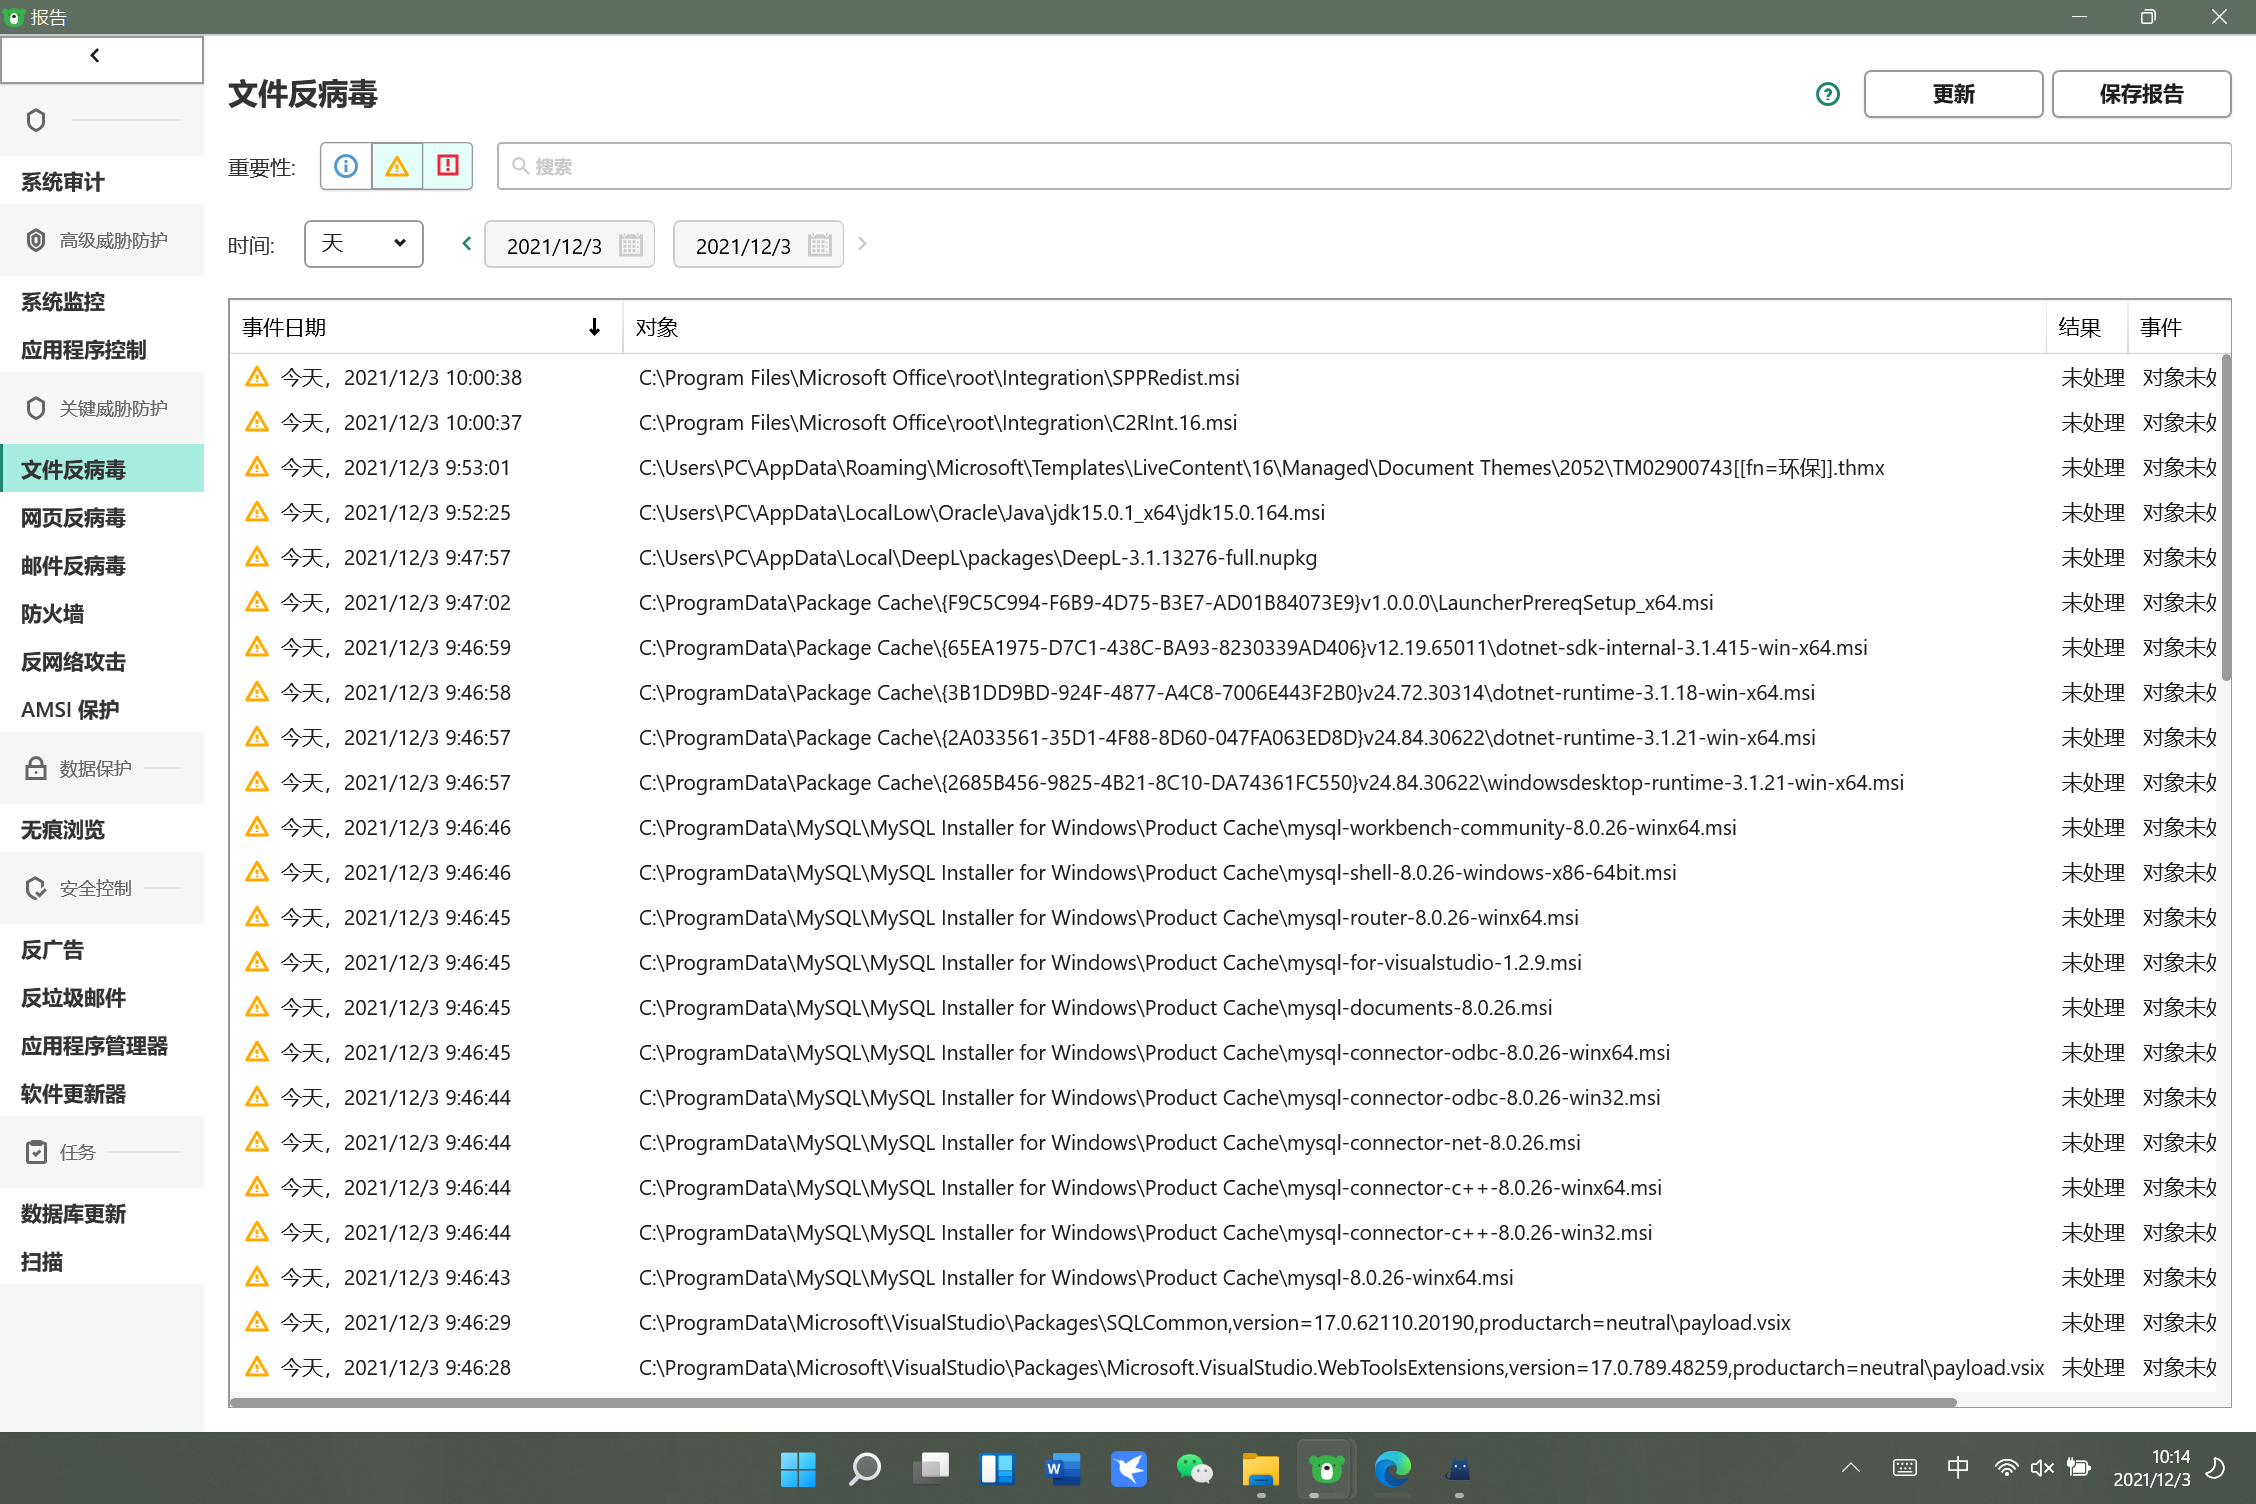This screenshot has height=1504, width=2256.
Task: Click warning icon of the 10:00:37 event
Action: [257, 421]
